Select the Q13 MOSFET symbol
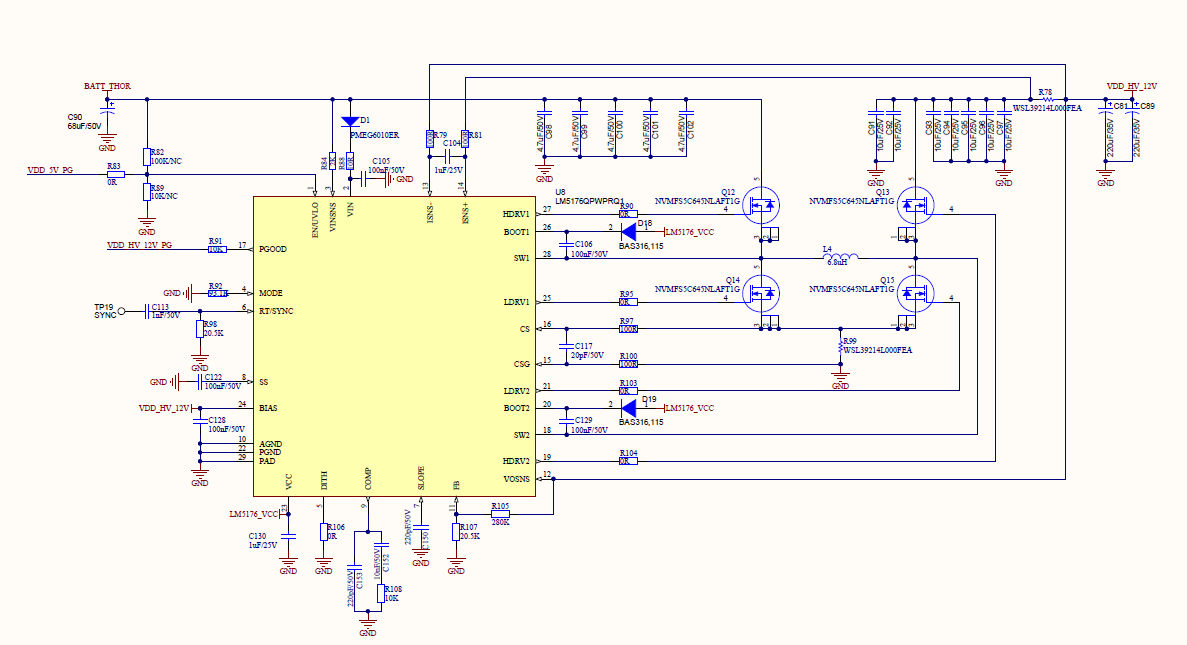1187x645 pixels. 915,205
